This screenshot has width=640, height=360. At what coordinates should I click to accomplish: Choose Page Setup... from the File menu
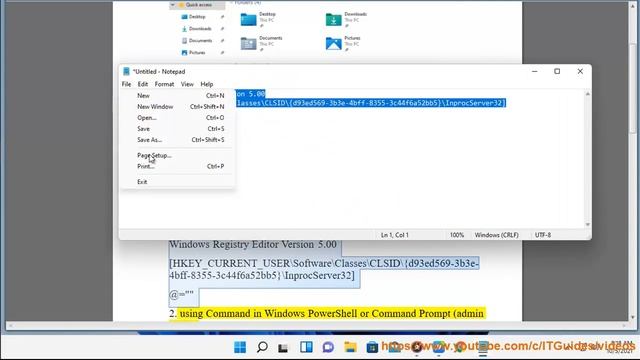[178, 155]
